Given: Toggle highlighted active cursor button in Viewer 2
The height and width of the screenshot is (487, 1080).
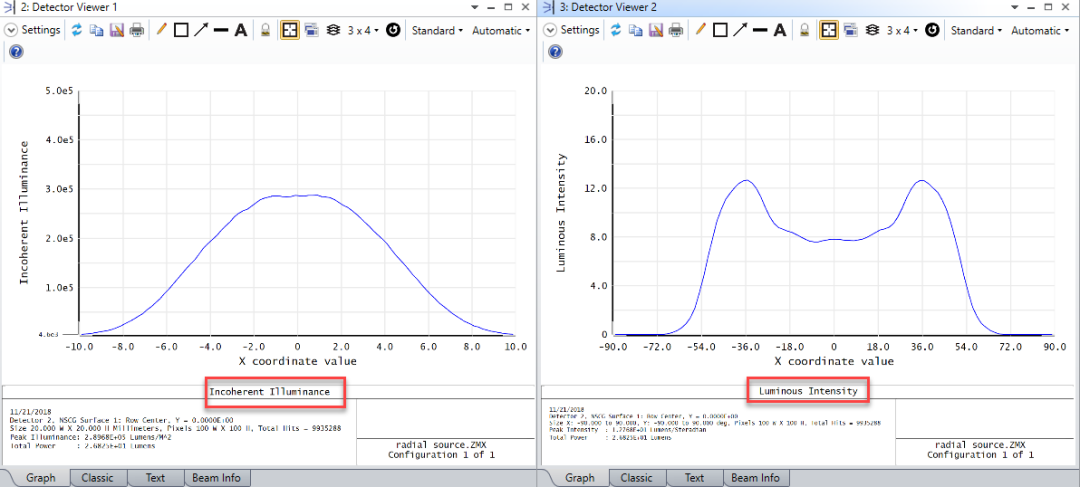Looking at the screenshot, I should (829, 30).
